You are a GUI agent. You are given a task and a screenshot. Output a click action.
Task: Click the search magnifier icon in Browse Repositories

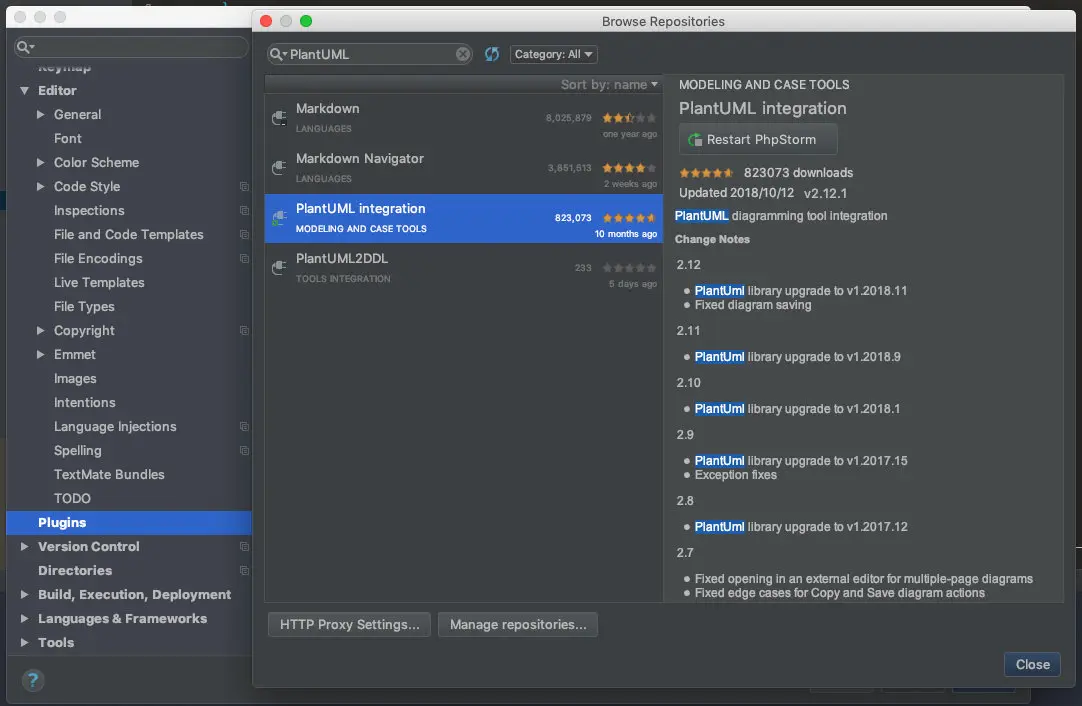coord(277,54)
